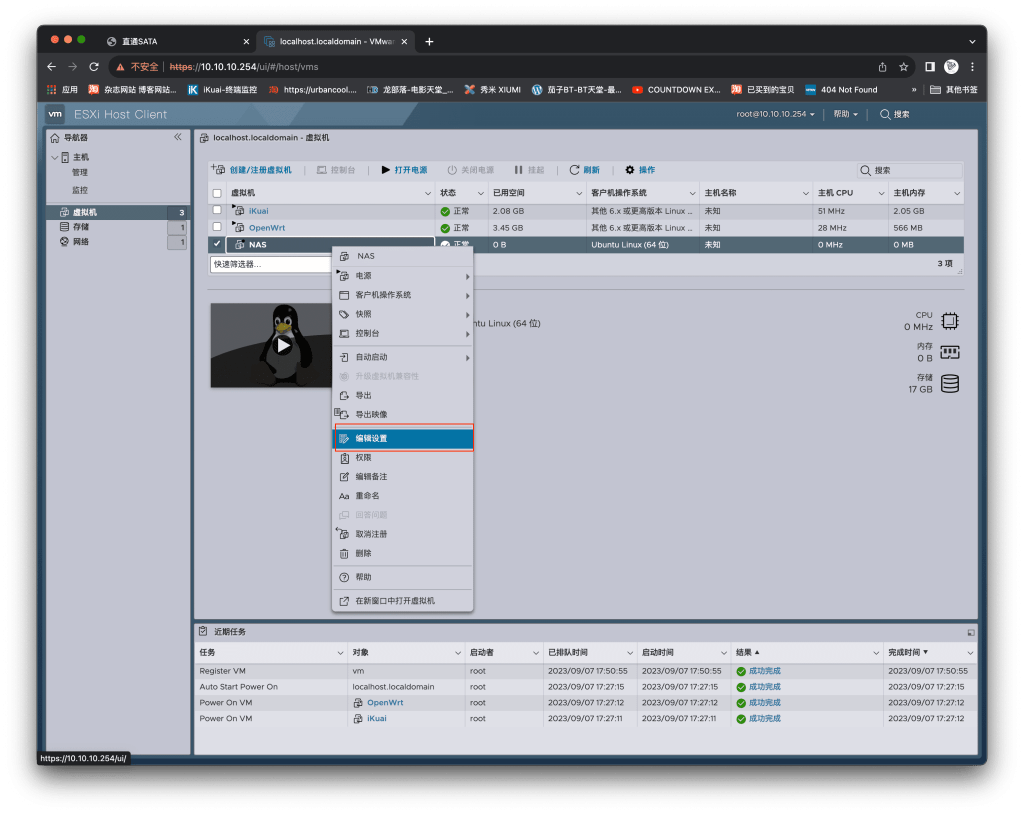Check the OpenWrt virtual machine checkbox
1024x814 pixels.
tap(217, 228)
